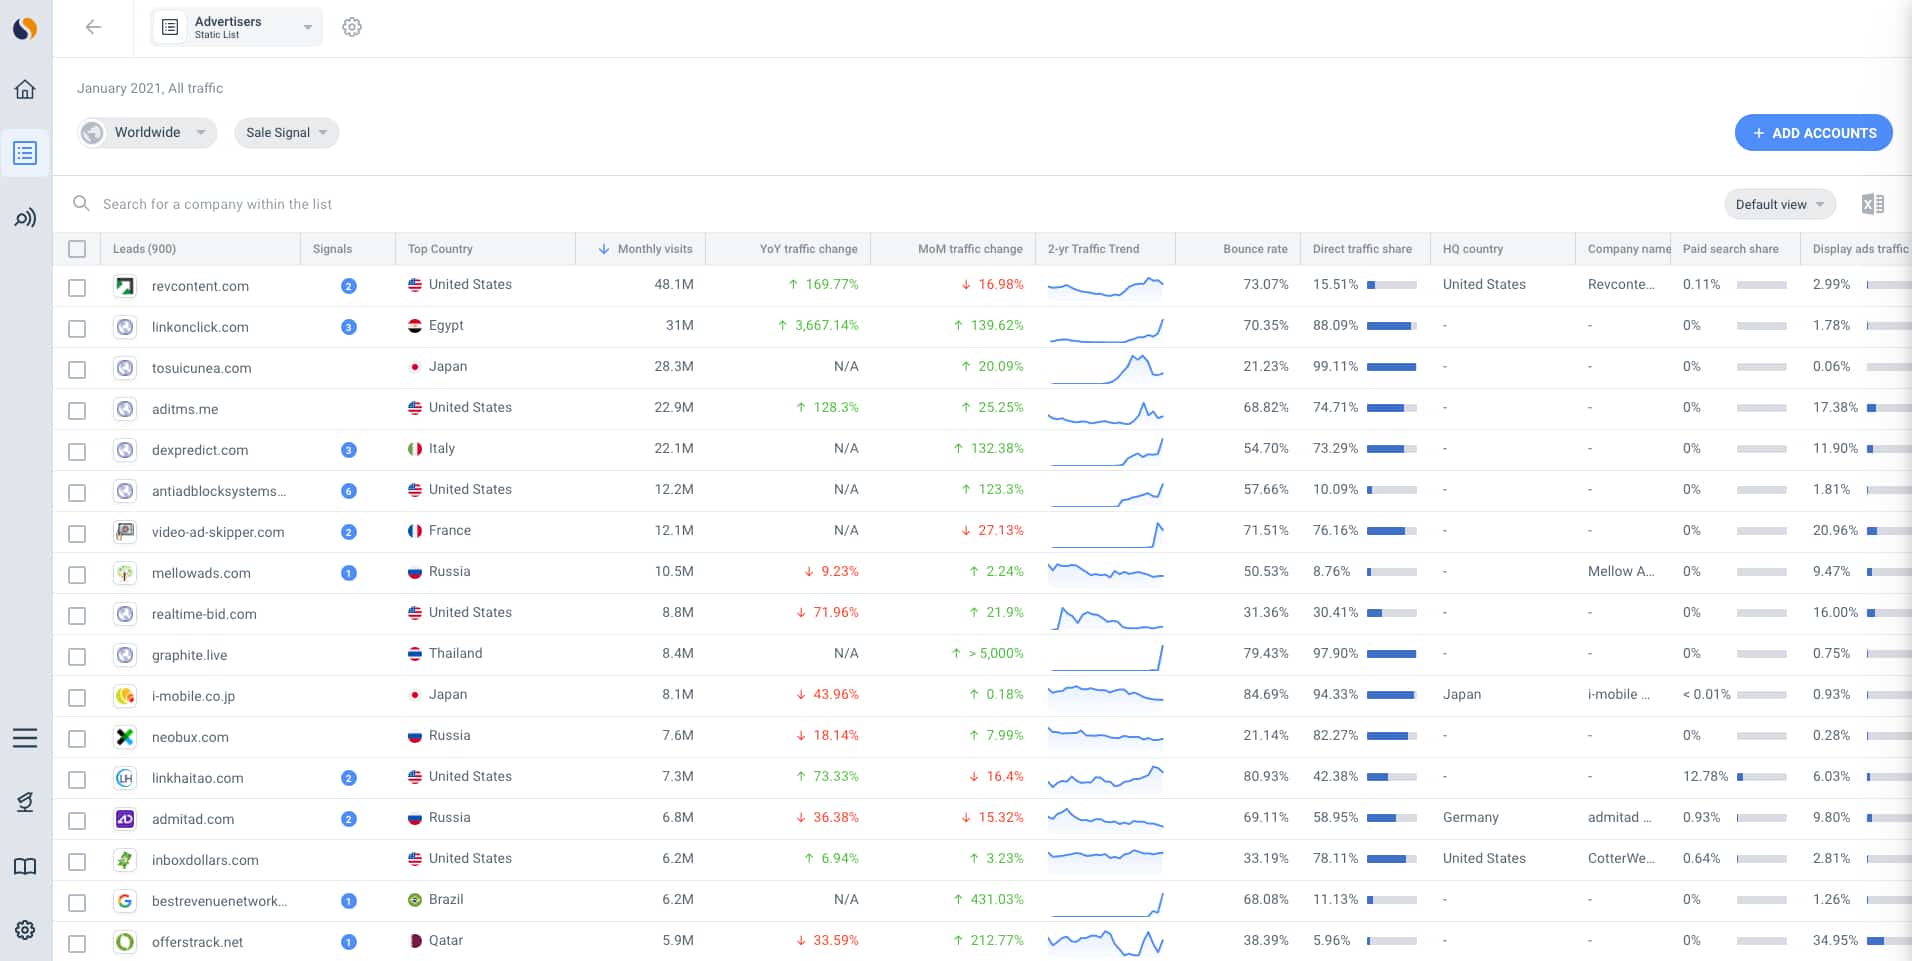The image size is (1912, 961).
Task: Sort by Bounce rate column
Action: tap(1255, 249)
